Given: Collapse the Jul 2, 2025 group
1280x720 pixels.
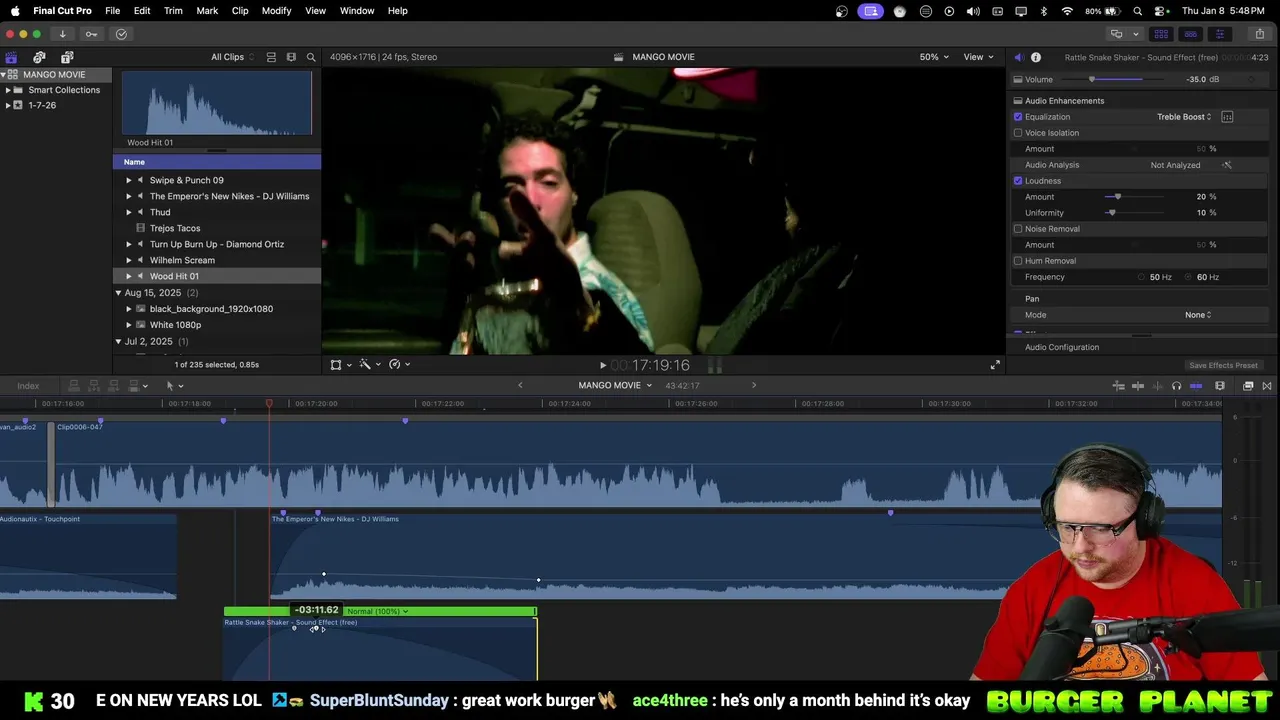Looking at the screenshot, I should [x=118, y=342].
